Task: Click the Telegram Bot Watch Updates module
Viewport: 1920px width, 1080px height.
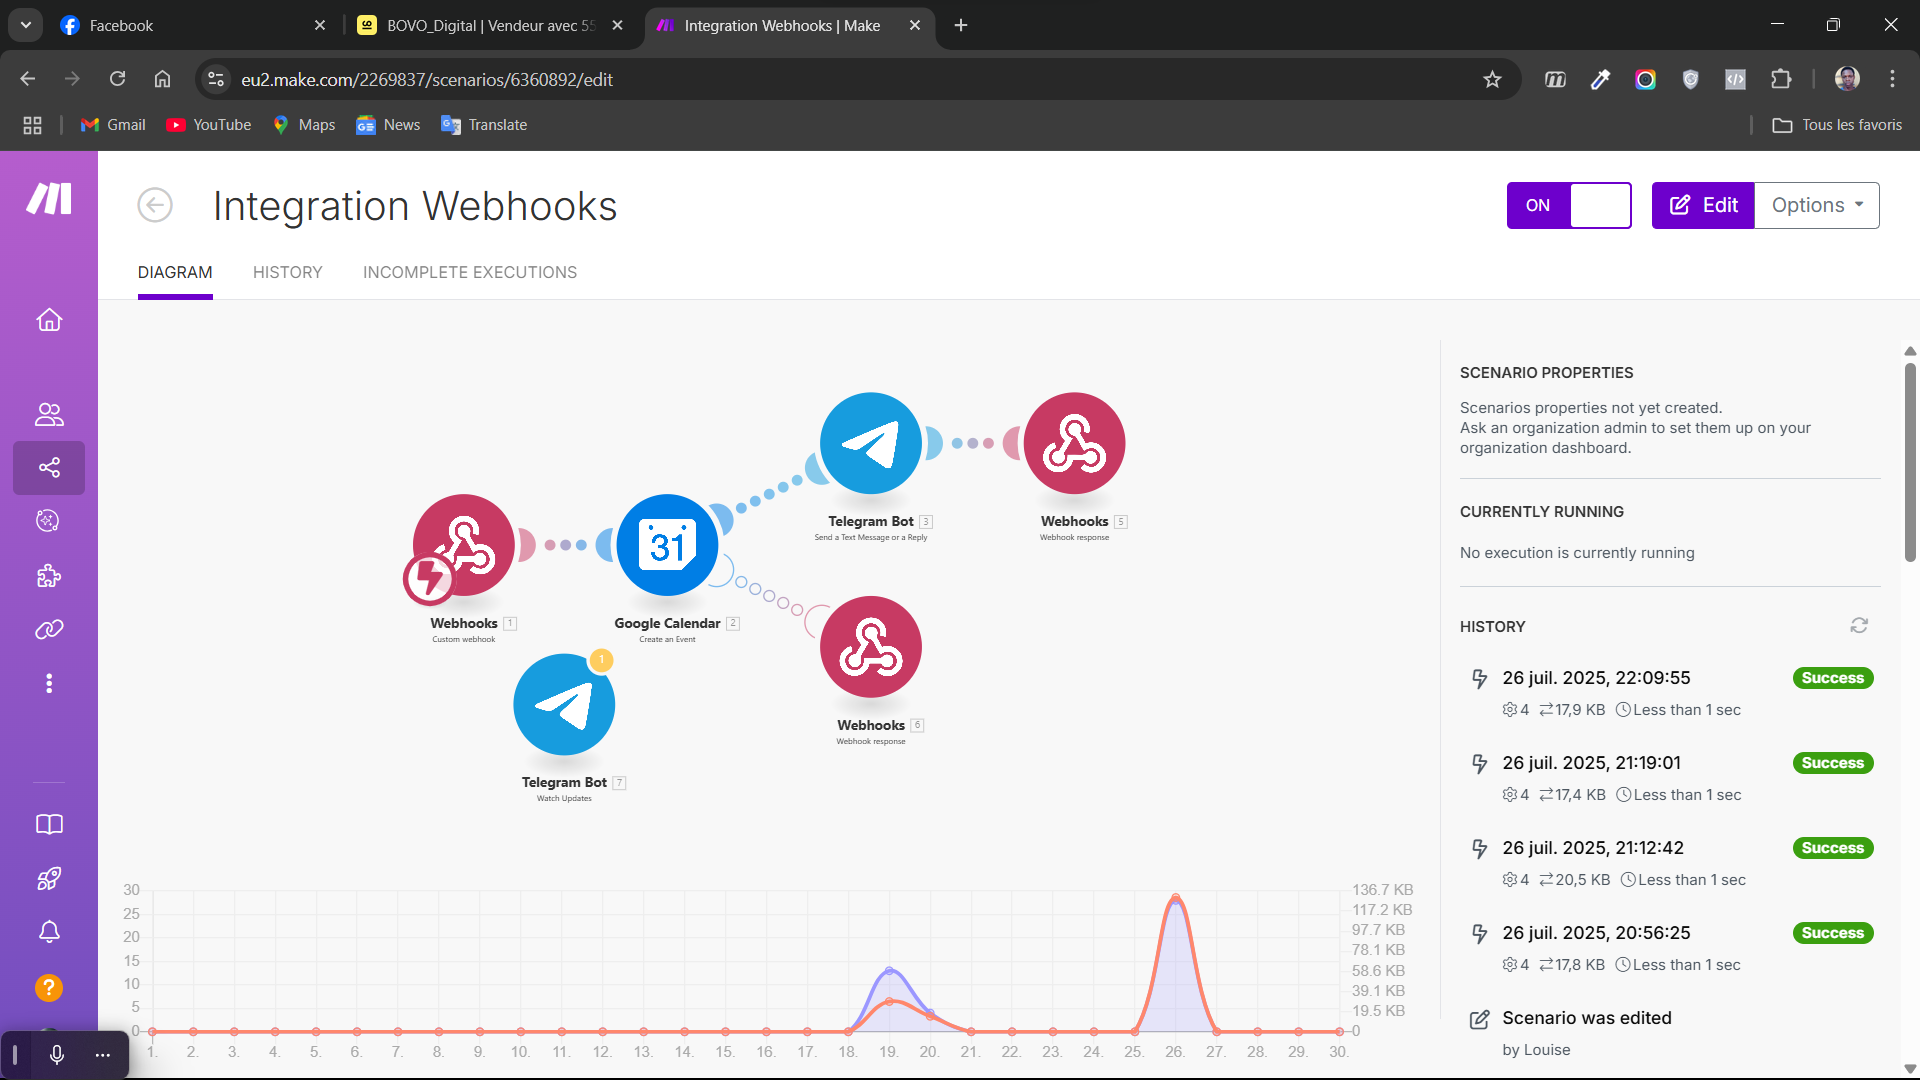Action: click(564, 705)
